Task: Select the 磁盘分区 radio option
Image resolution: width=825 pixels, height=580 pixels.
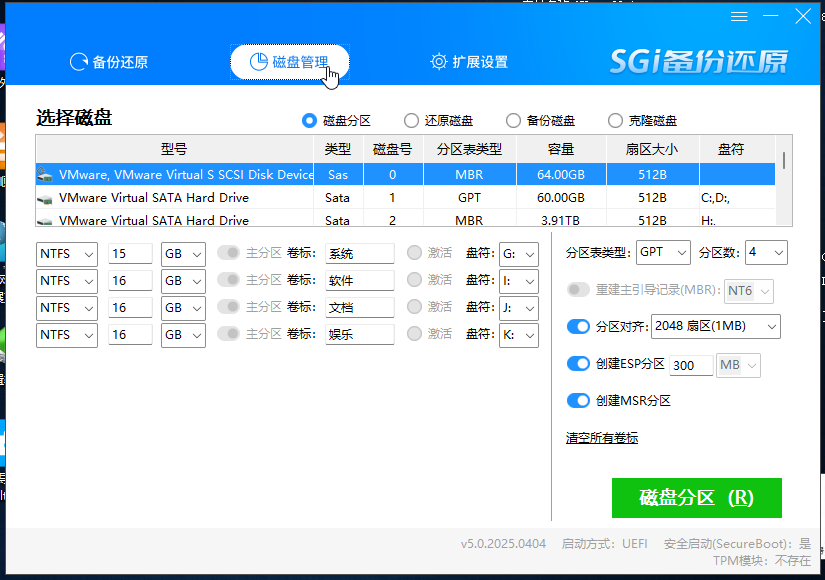Action: [x=336, y=121]
